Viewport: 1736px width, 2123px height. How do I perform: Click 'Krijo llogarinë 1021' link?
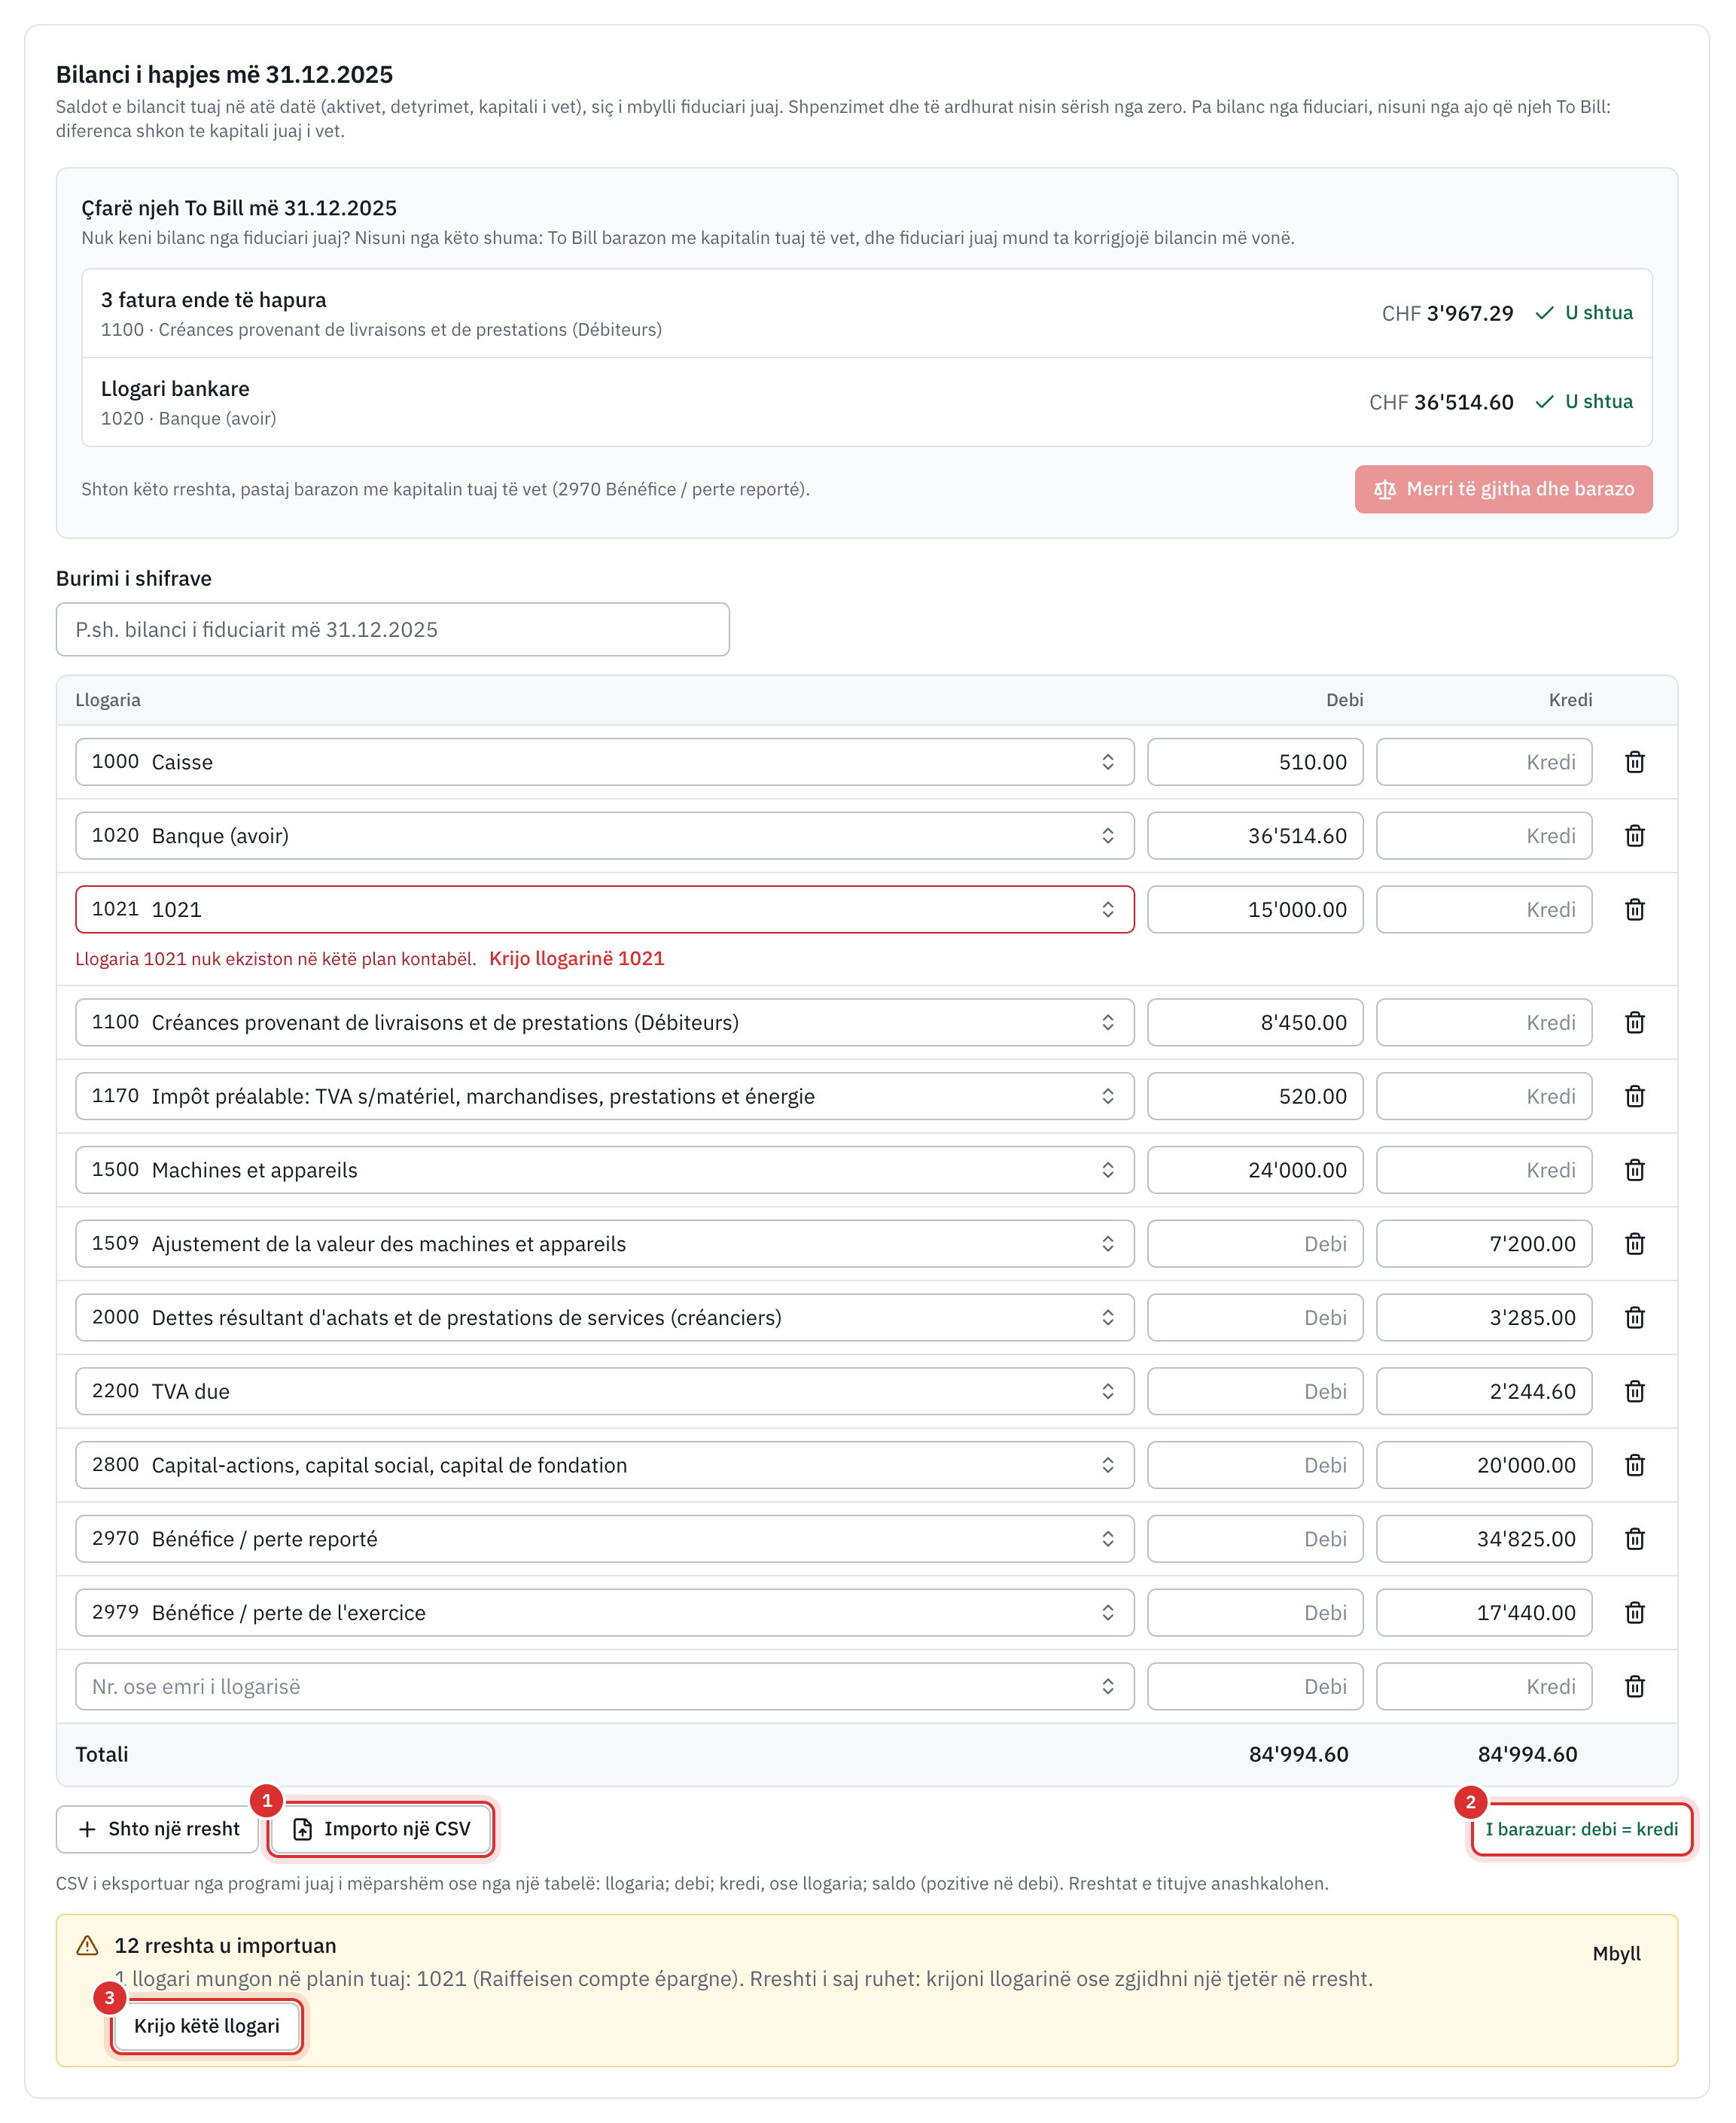coord(577,959)
